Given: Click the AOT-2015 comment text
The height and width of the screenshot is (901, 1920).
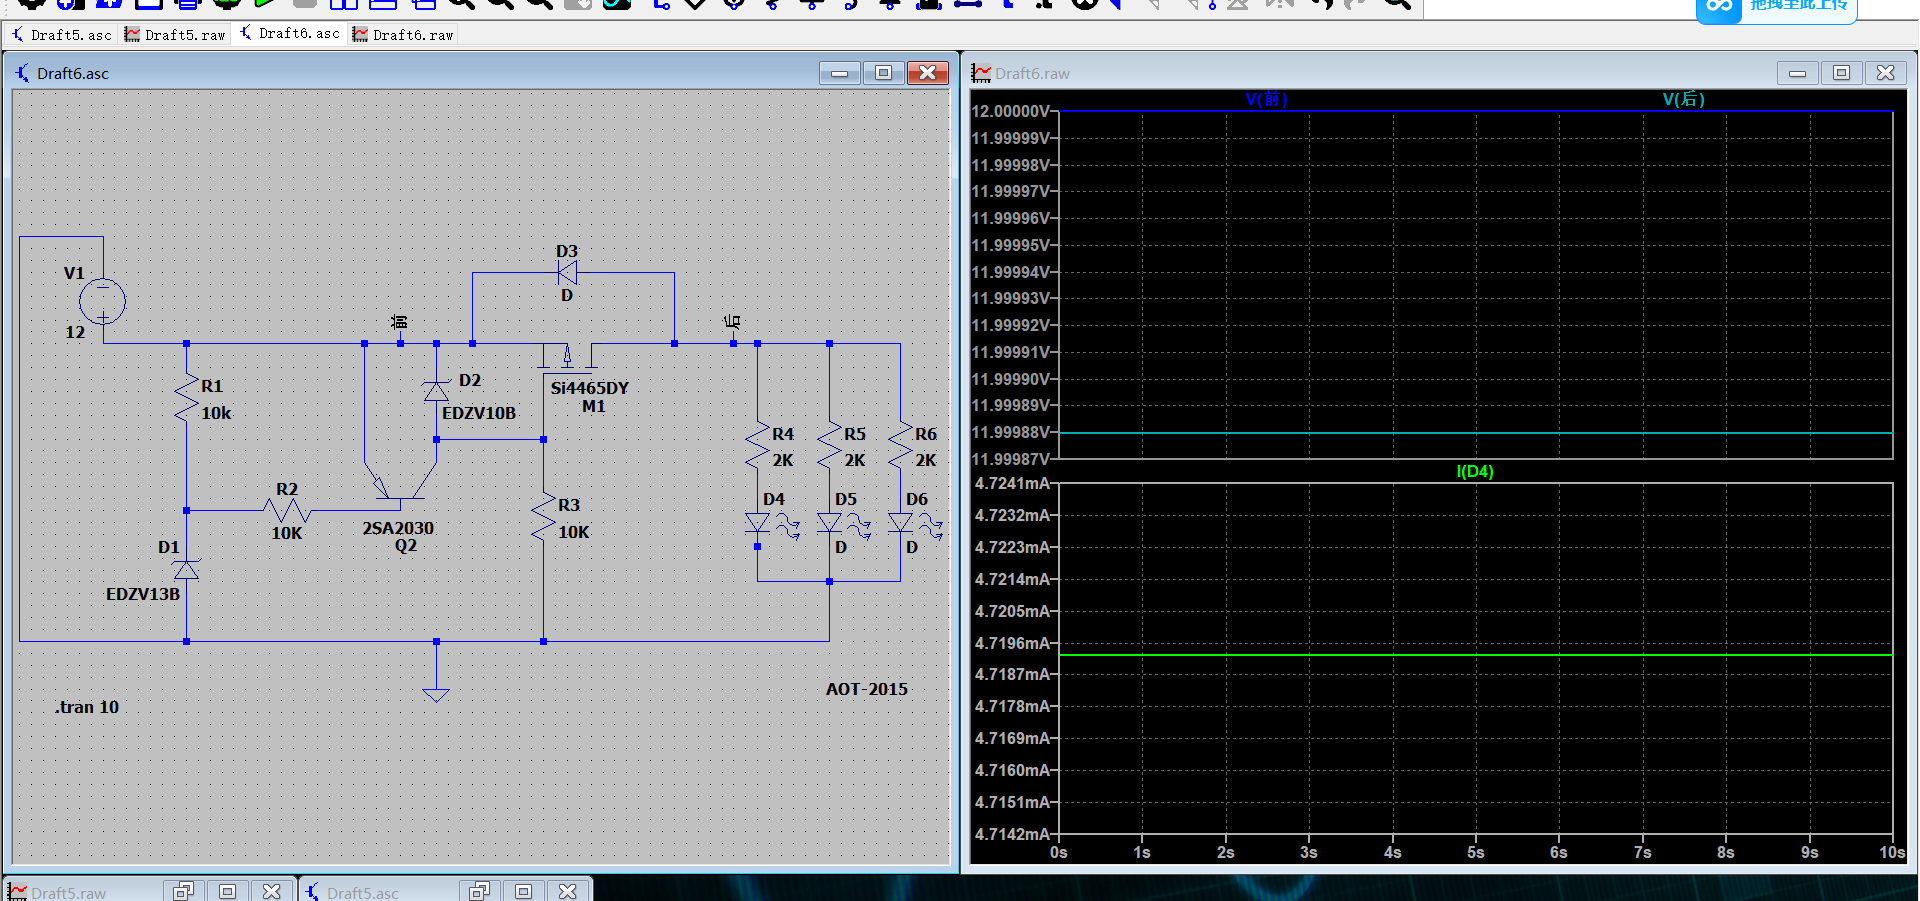Looking at the screenshot, I should [x=867, y=689].
